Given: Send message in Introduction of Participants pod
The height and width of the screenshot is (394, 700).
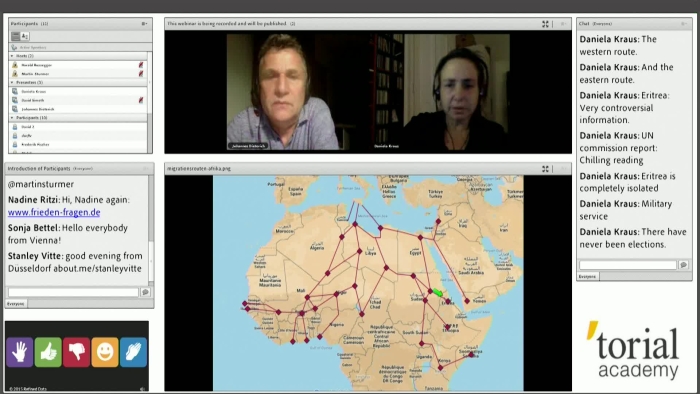Looking at the screenshot, I should tap(145, 292).
